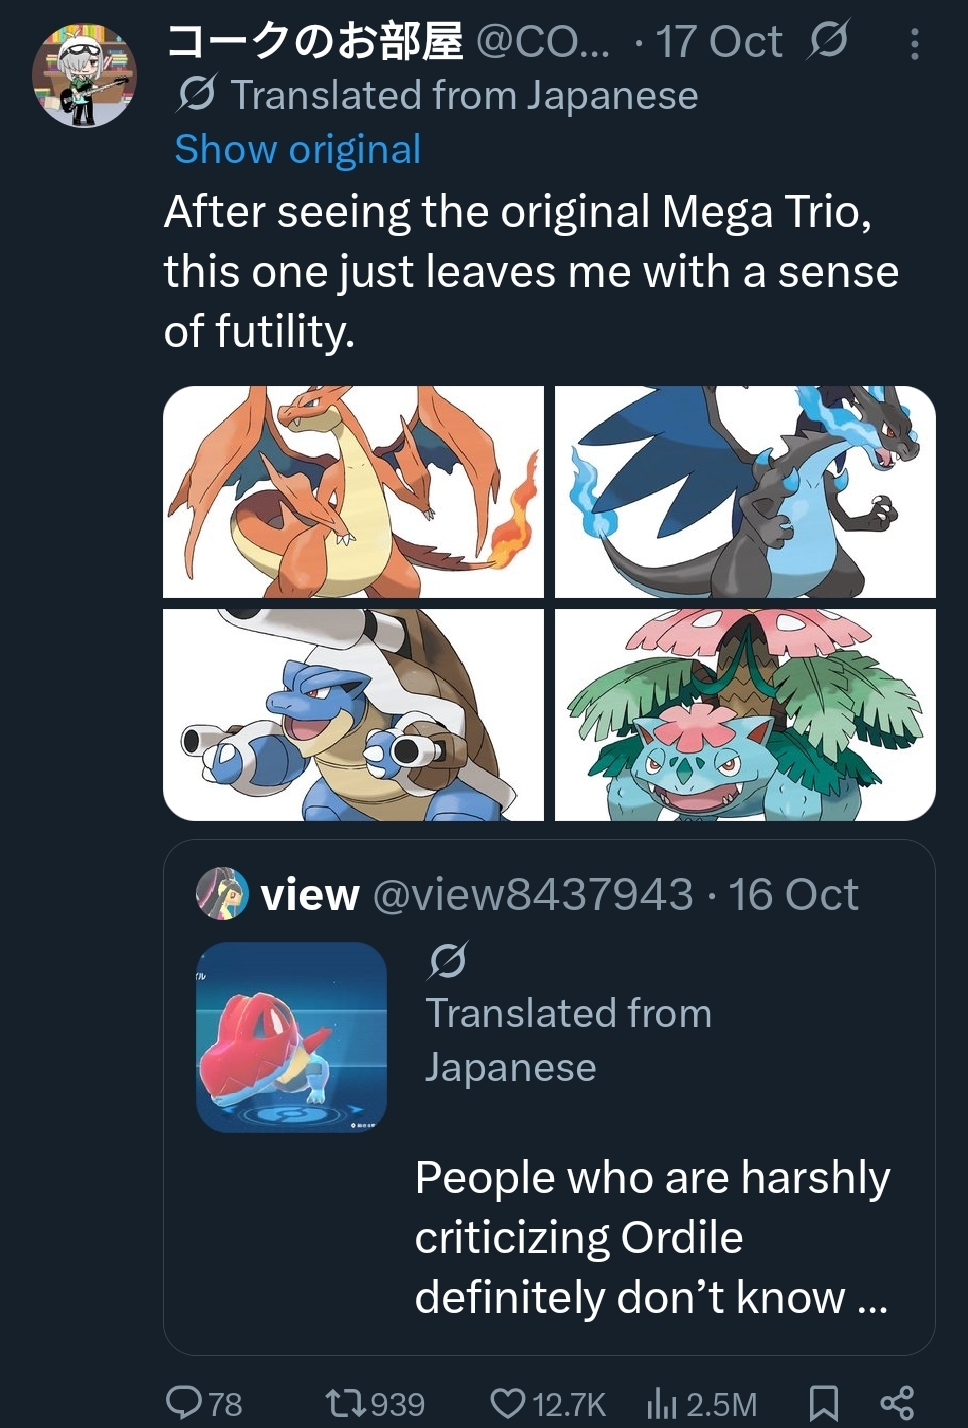The image size is (968, 1428).
Task: Open the view @view8437943 profile name
Action: [x=310, y=895]
